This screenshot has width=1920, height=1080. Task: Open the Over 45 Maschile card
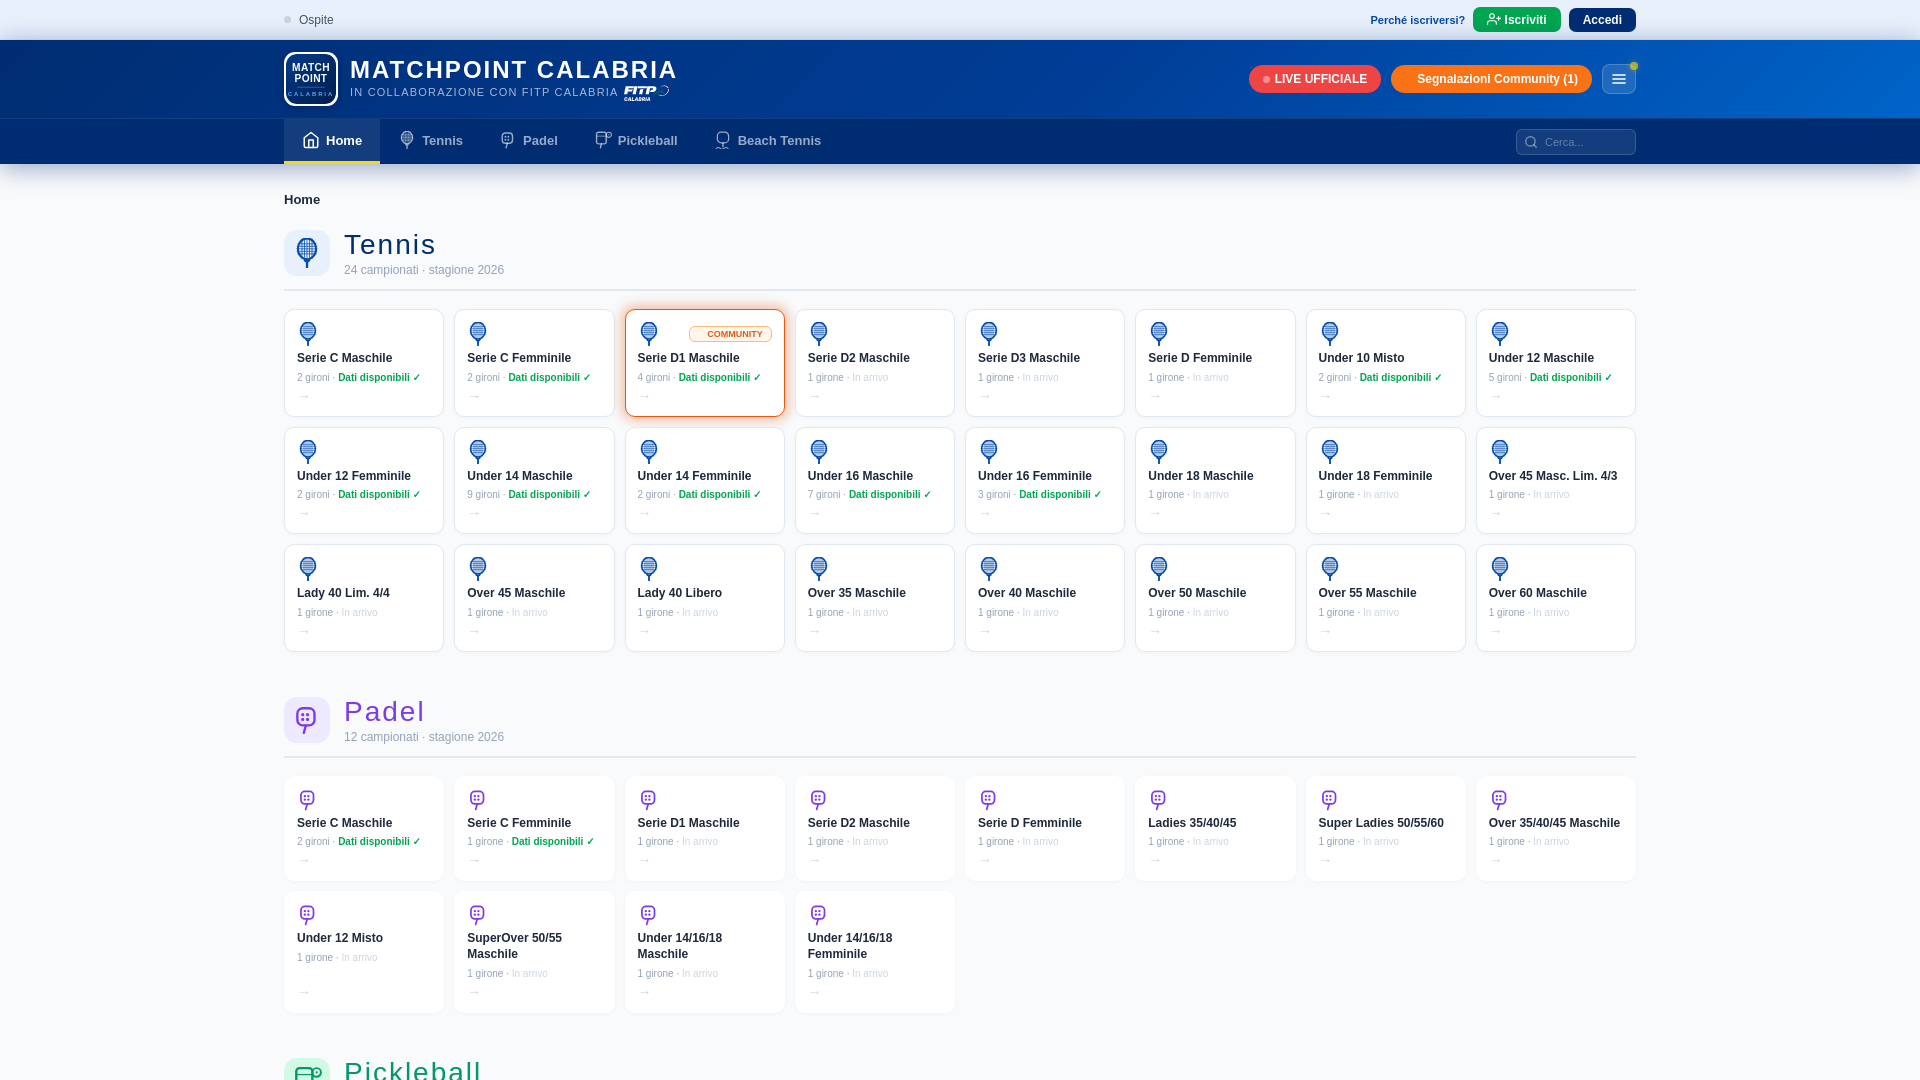tap(534, 598)
